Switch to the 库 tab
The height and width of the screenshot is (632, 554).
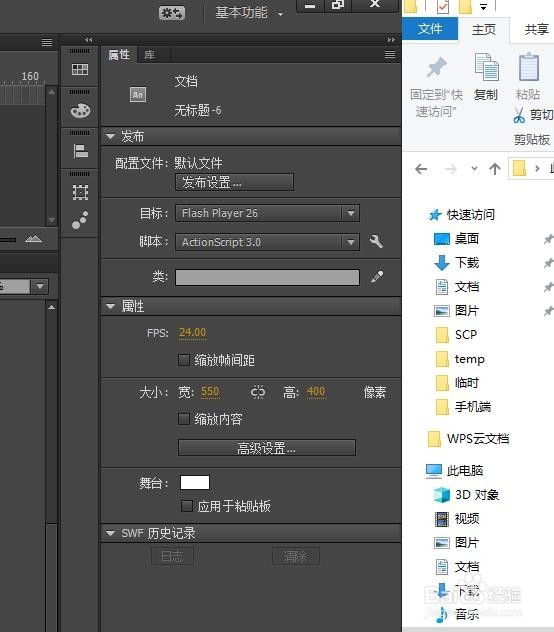click(x=150, y=54)
